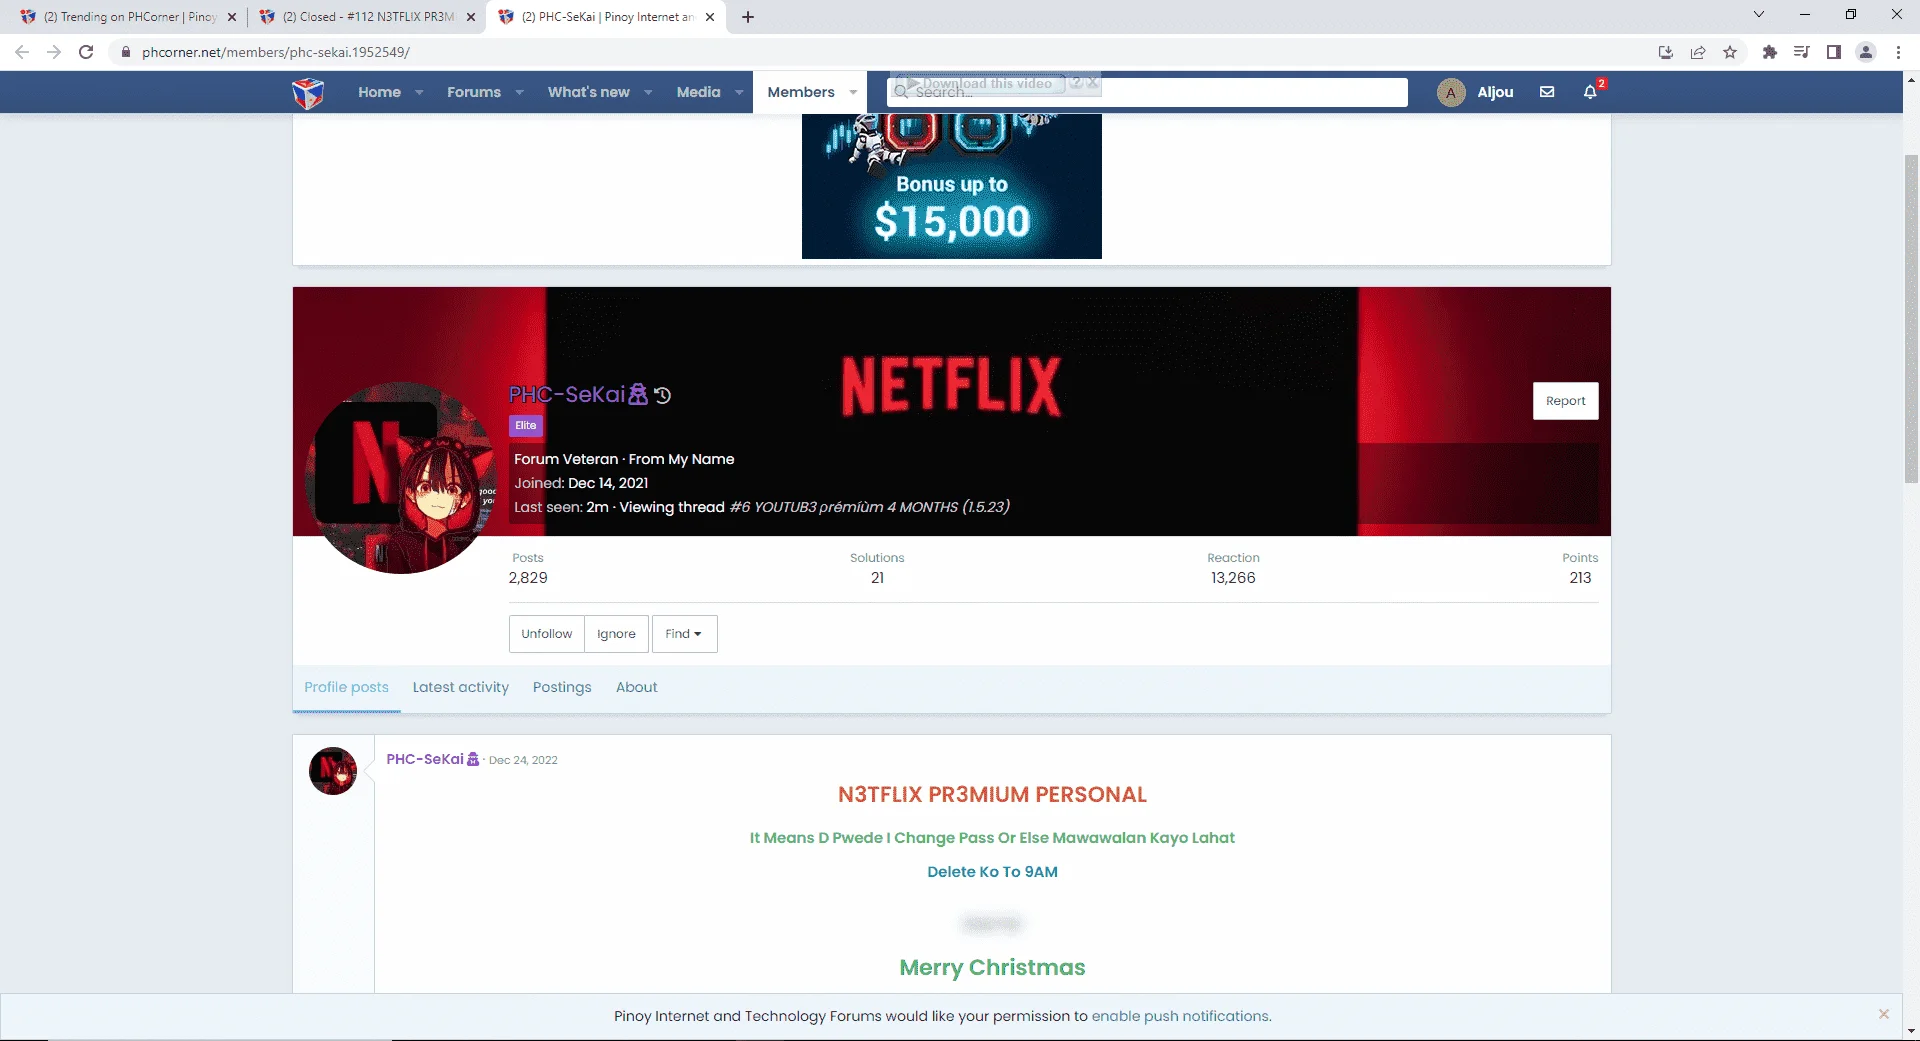The width and height of the screenshot is (1920, 1041).
Task: Switch to the Postings tab
Action: pos(562,687)
